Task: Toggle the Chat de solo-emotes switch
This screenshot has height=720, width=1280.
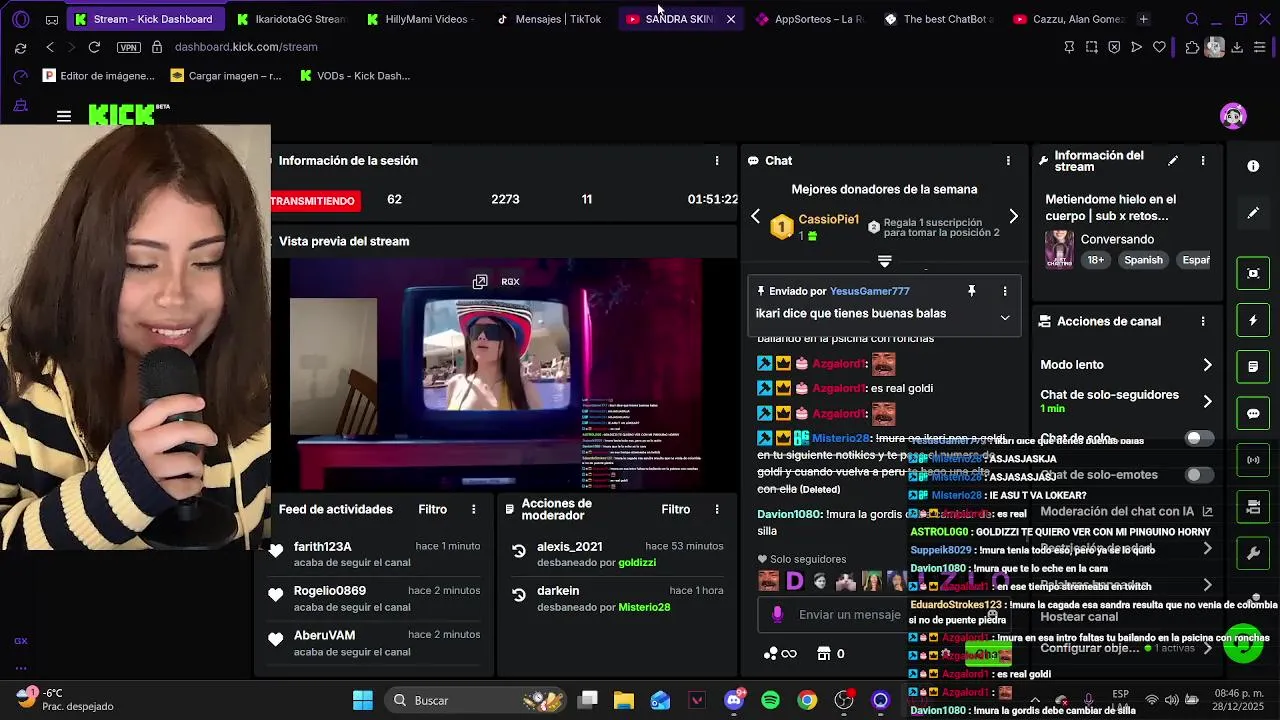Action: [1198, 475]
